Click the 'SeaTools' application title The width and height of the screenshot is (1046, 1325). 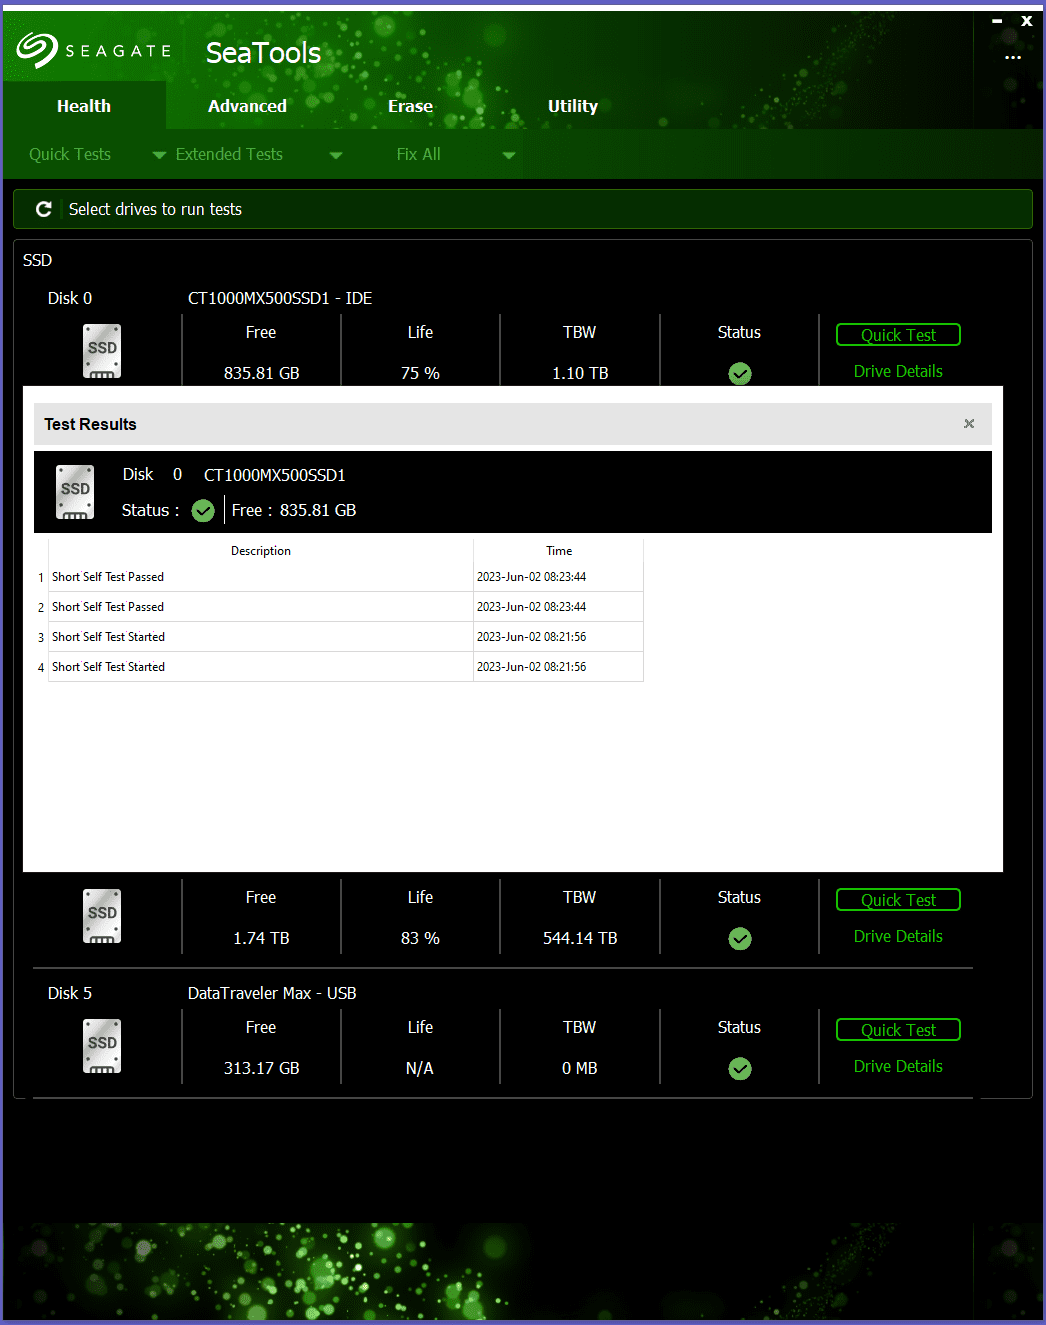pos(263,52)
